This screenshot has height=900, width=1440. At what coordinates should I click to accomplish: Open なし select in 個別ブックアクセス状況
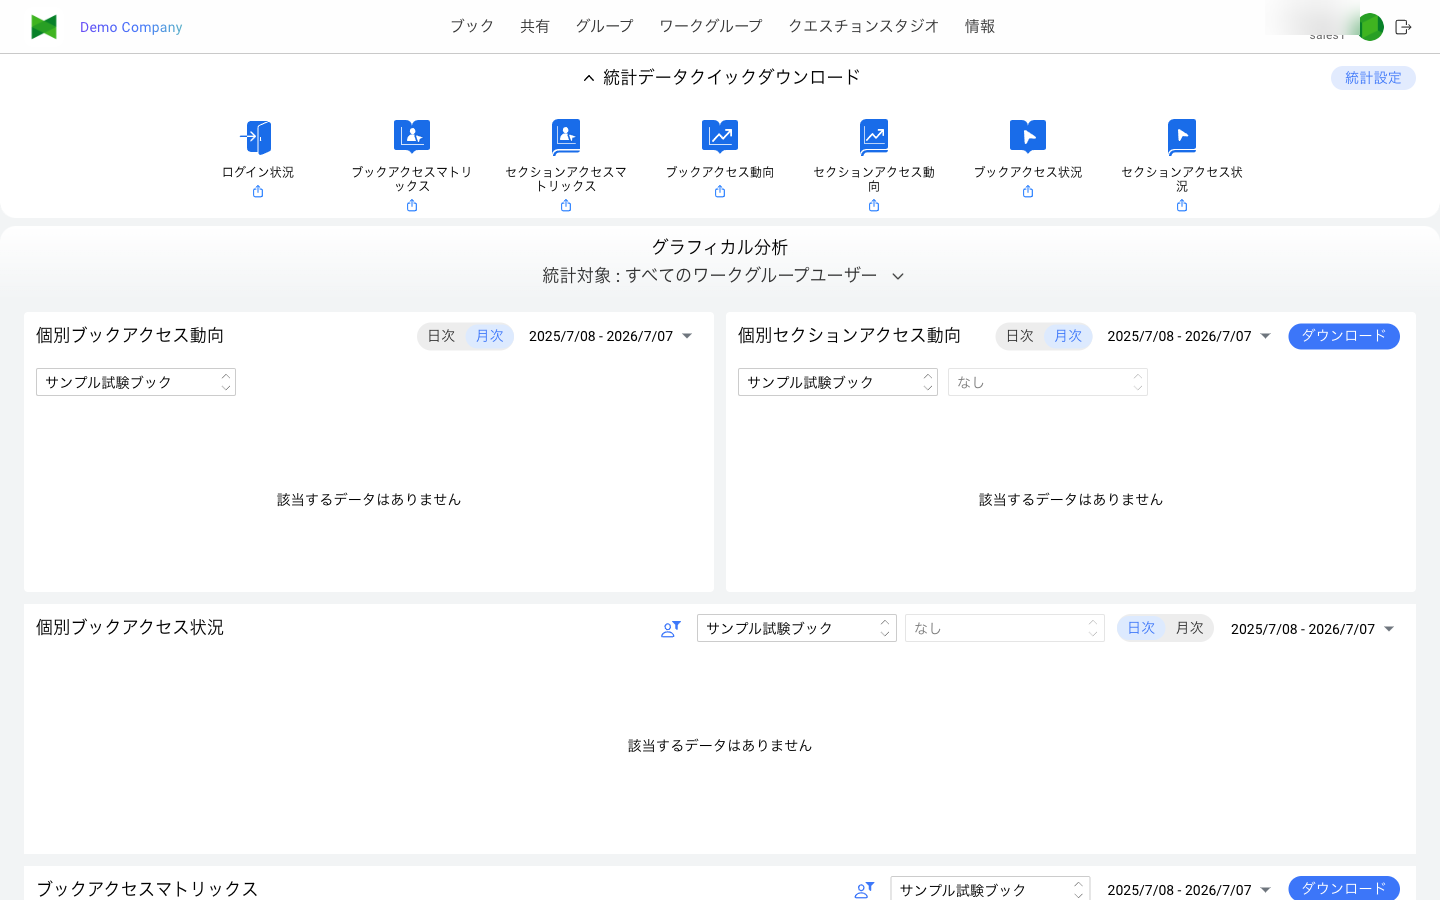tap(1005, 628)
